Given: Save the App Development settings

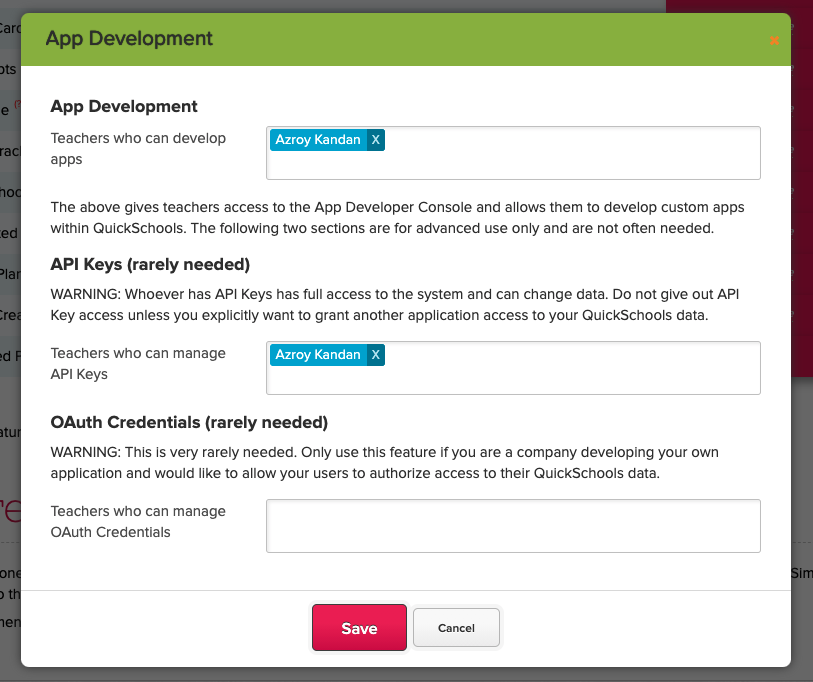Looking at the screenshot, I should [359, 628].
